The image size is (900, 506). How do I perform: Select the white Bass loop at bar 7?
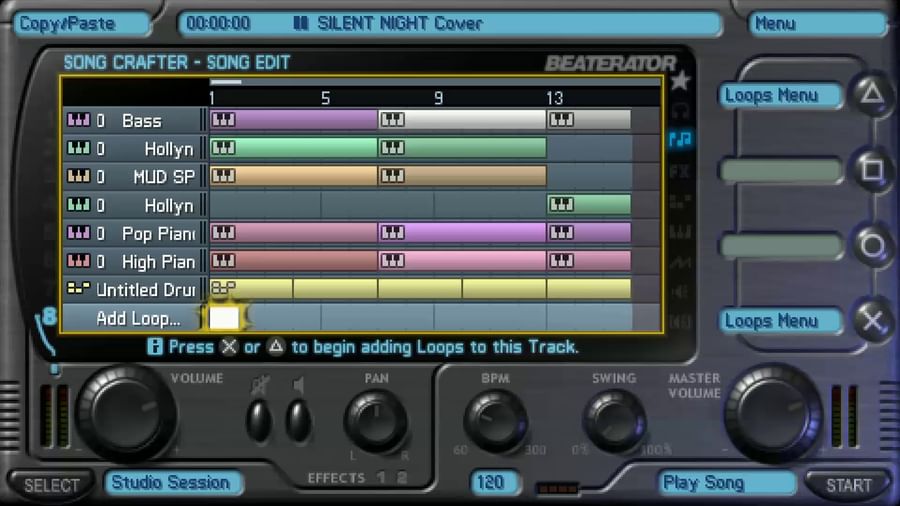pyautogui.click(x=462, y=119)
